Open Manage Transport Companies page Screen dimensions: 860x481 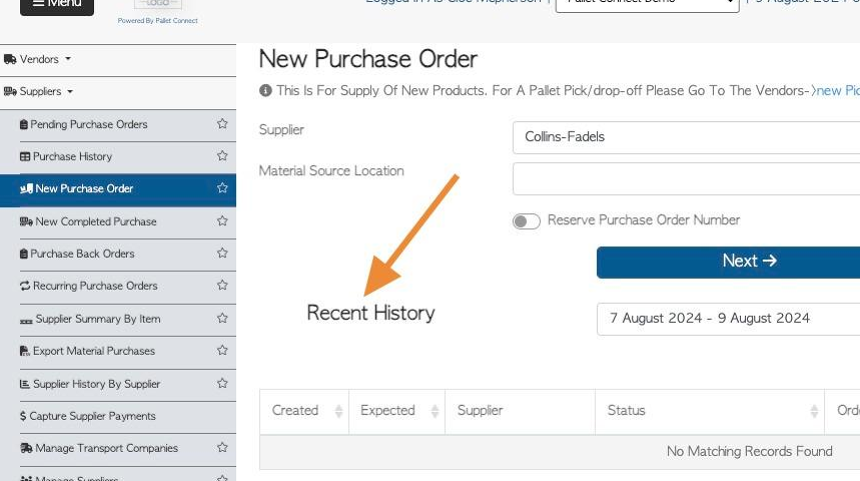pyautogui.click(x=99, y=448)
